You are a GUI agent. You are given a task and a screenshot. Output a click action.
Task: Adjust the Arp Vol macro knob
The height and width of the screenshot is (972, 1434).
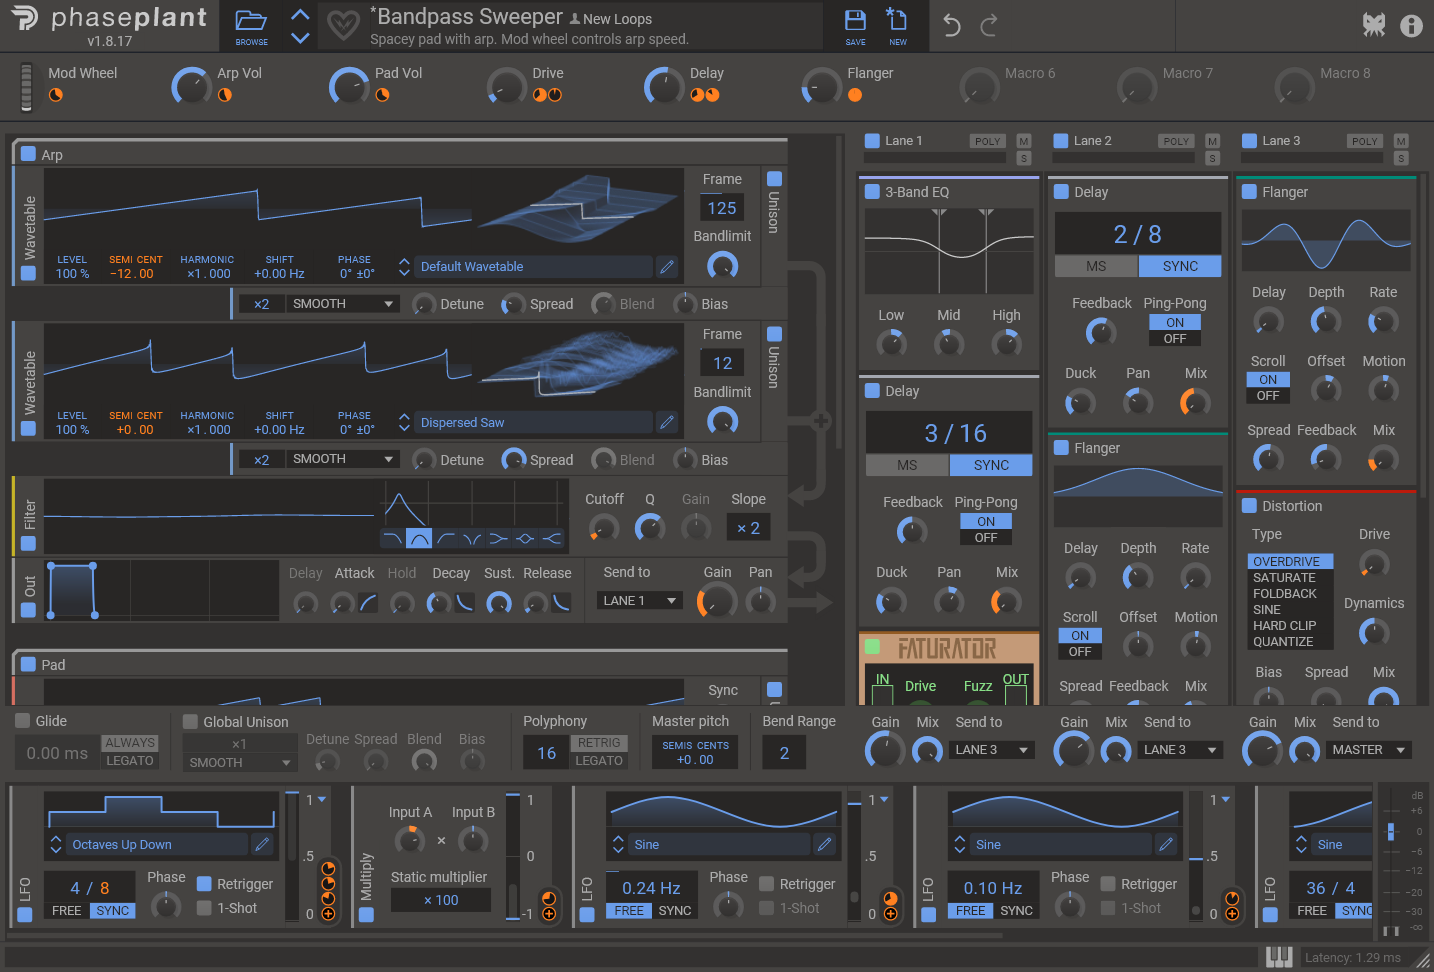(190, 87)
